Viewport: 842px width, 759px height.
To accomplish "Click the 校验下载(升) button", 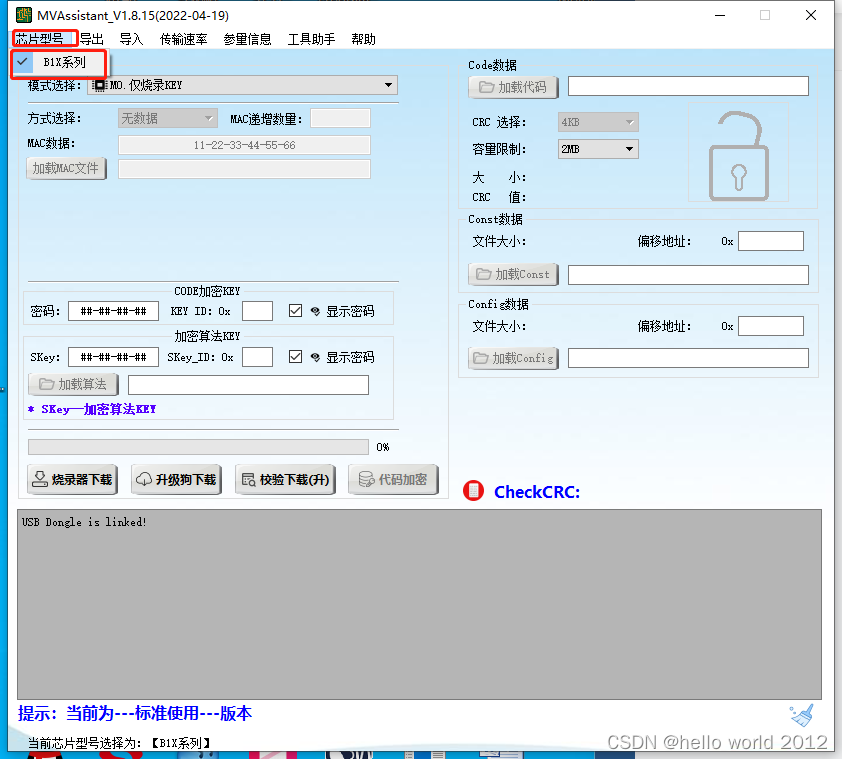I will pos(286,479).
